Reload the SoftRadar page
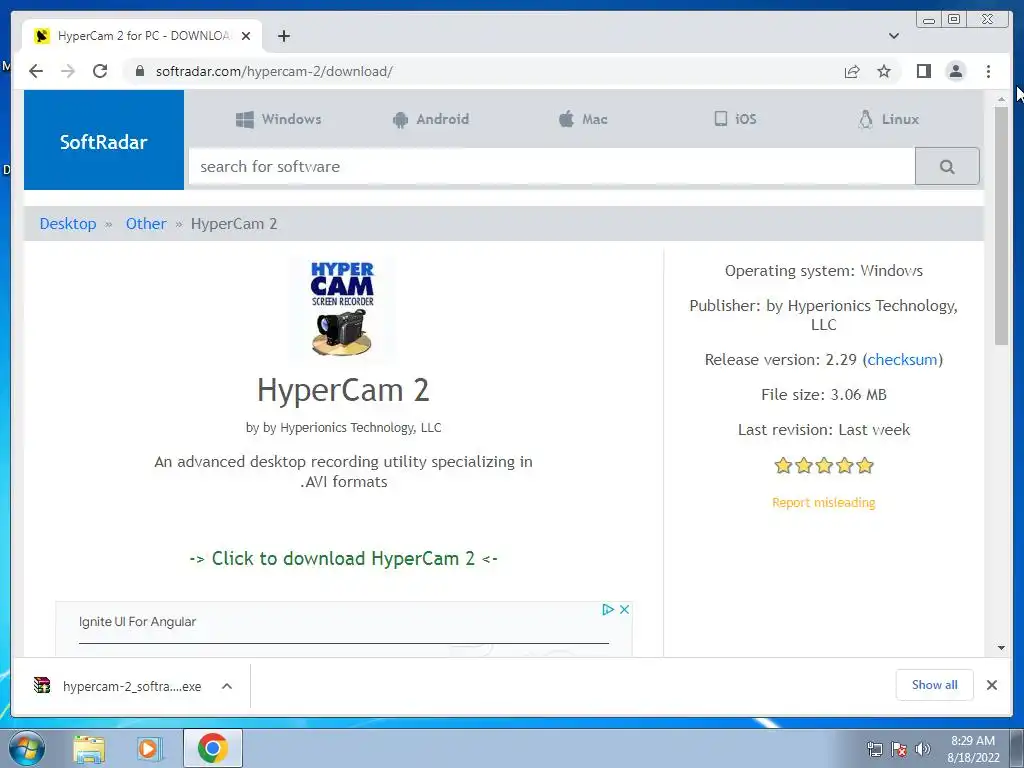This screenshot has height=768, width=1024. [x=100, y=71]
